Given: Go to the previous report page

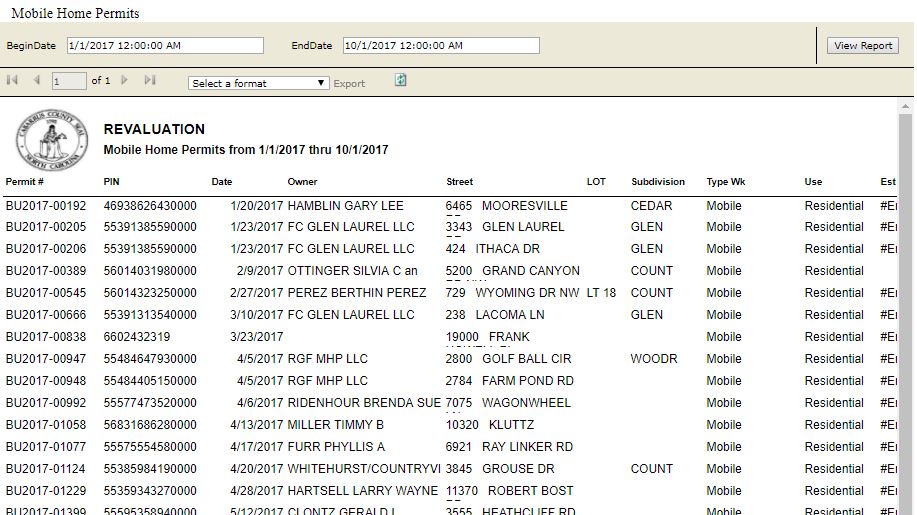Looking at the screenshot, I should 37,81.
